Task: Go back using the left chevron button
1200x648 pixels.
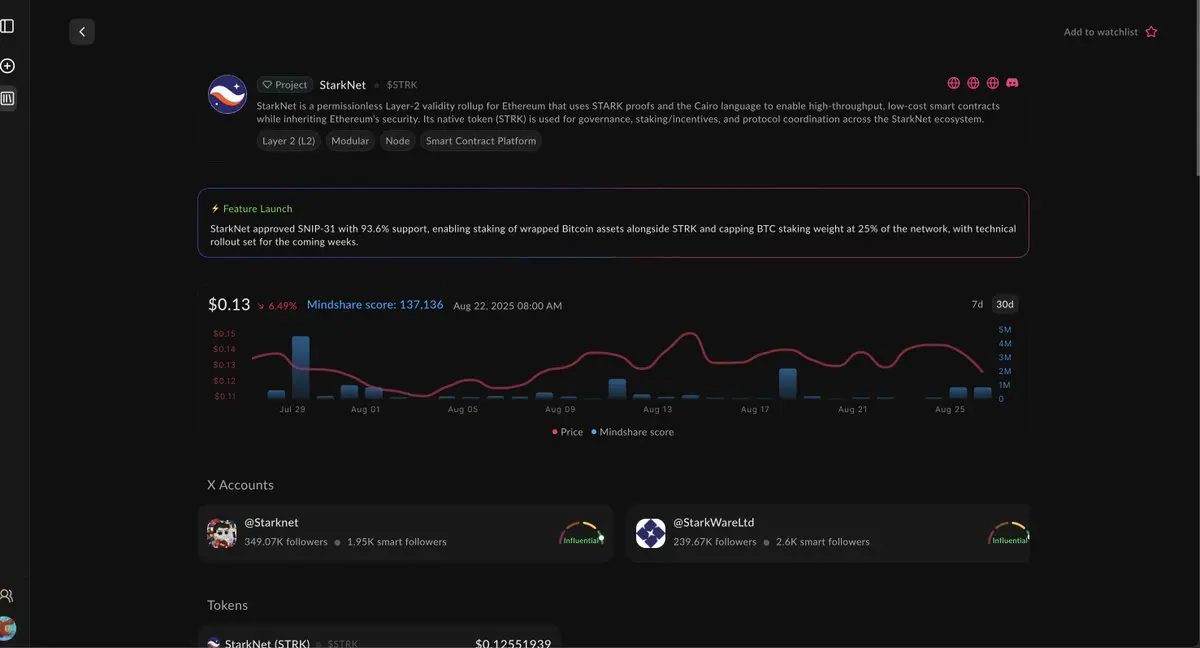Action: [82, 32]
